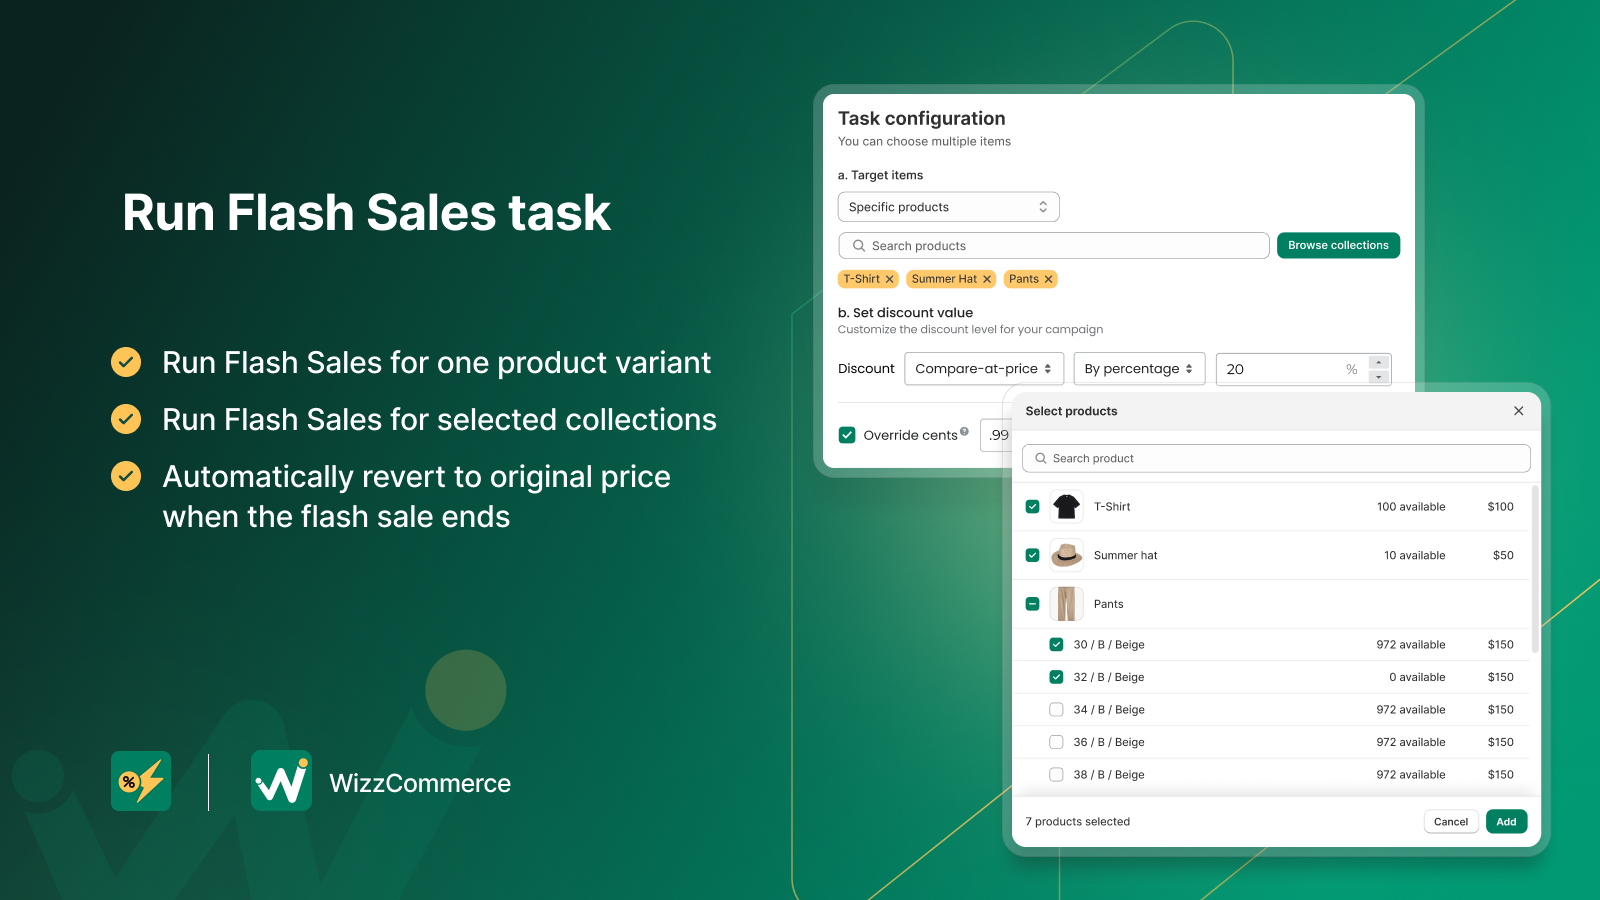
Task: Click the override cents .99 field
Action: click(x=996, y=435)
